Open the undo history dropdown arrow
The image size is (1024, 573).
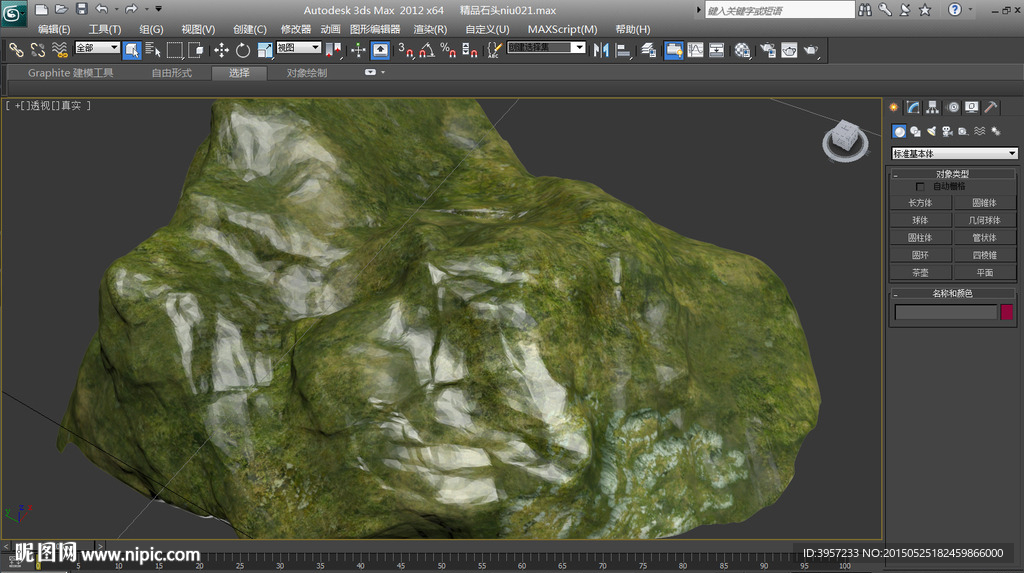point(117,9)
